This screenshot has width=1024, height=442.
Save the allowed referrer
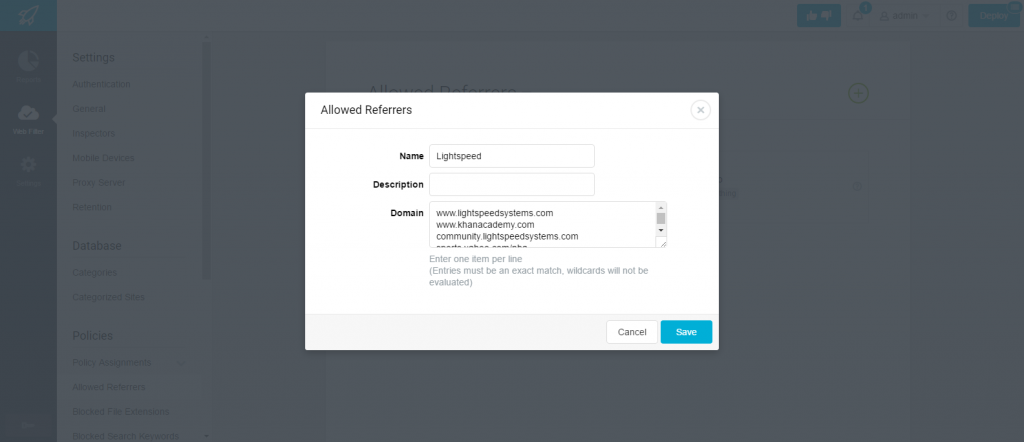click(x=686, y=332)
